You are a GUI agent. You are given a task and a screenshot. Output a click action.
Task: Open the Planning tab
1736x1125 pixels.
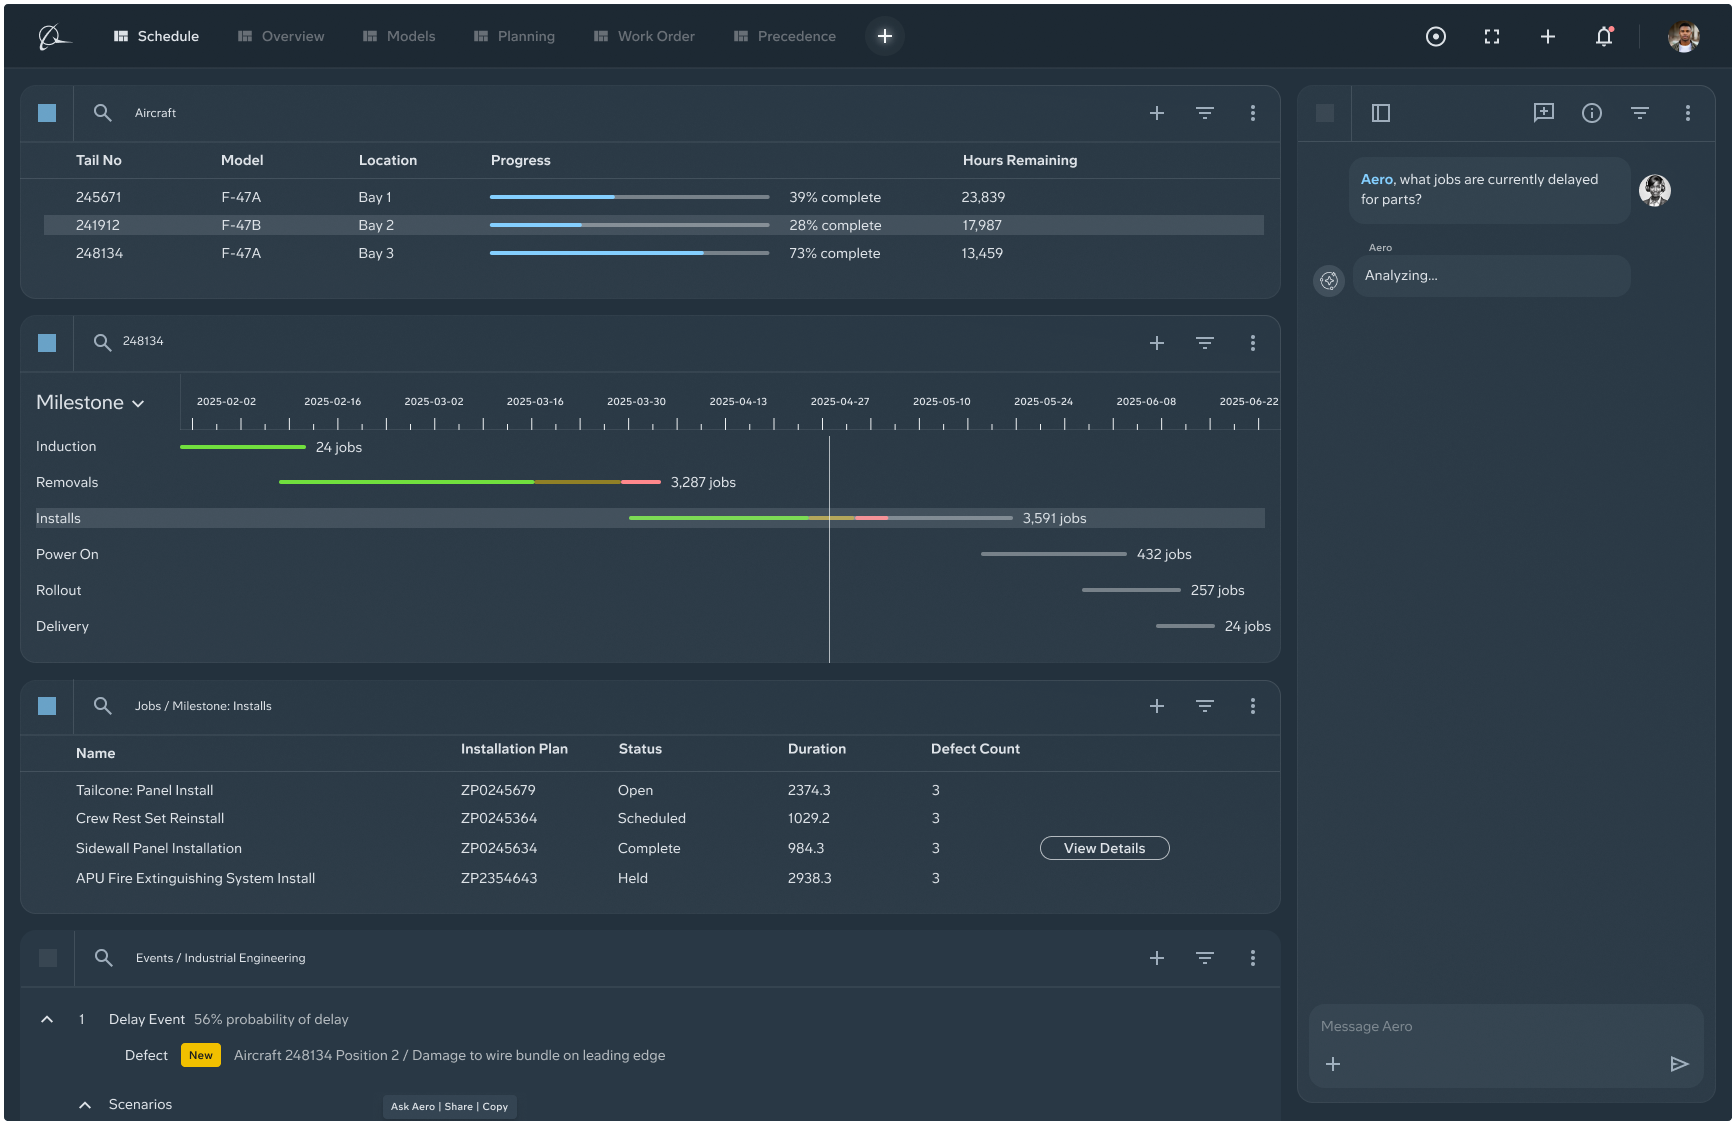[514, 36]
